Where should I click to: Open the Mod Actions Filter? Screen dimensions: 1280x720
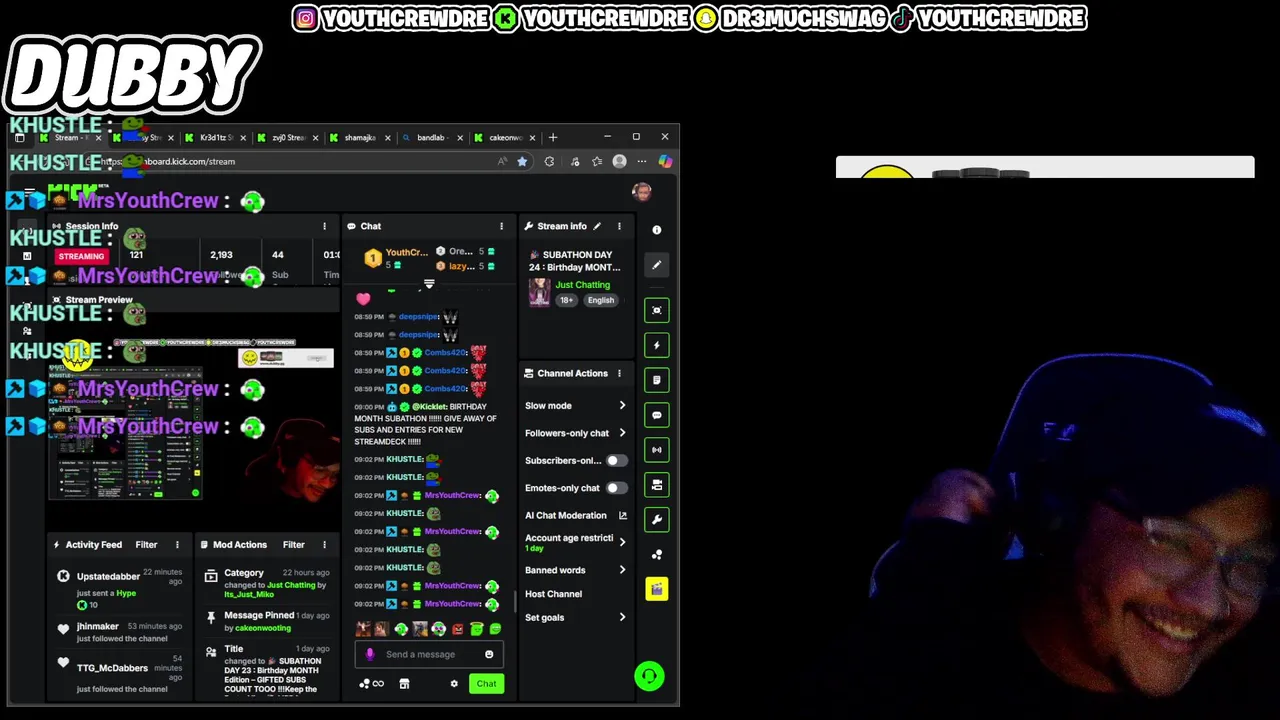(x=293, y=545)
